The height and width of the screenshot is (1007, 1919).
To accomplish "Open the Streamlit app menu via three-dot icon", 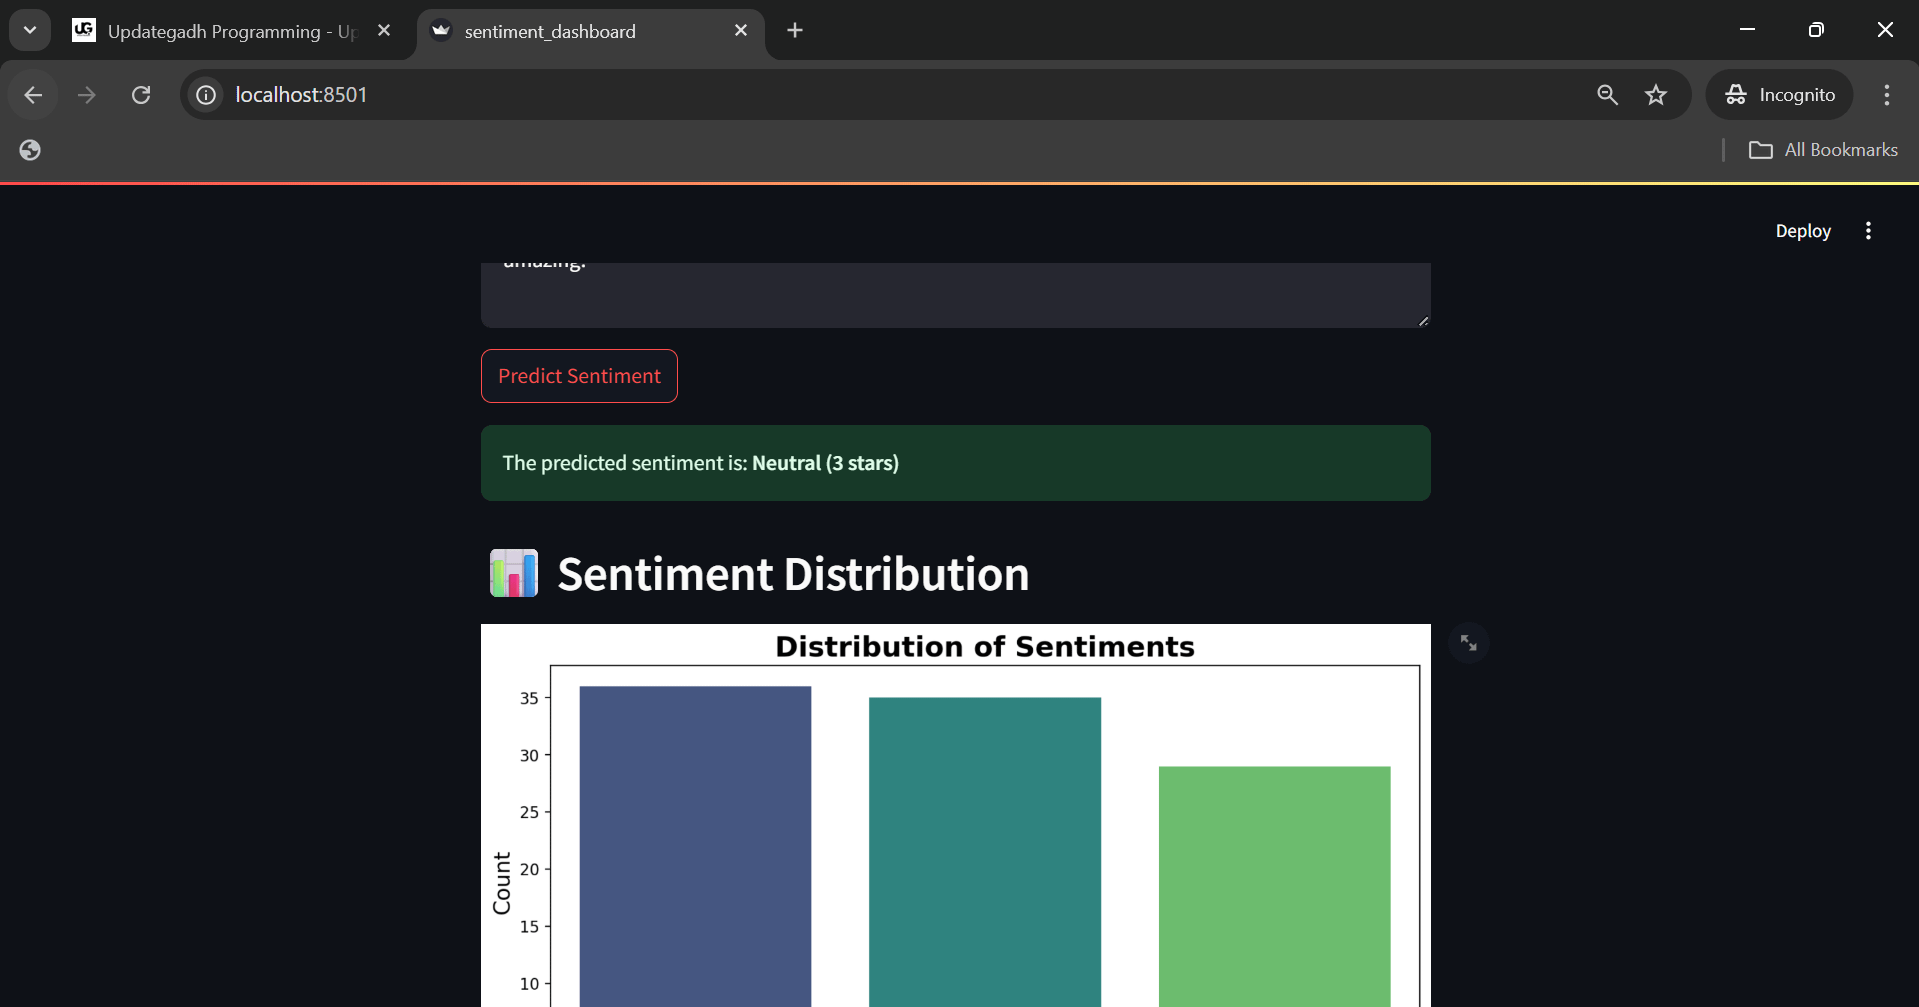I will [x=1868, y=230].
